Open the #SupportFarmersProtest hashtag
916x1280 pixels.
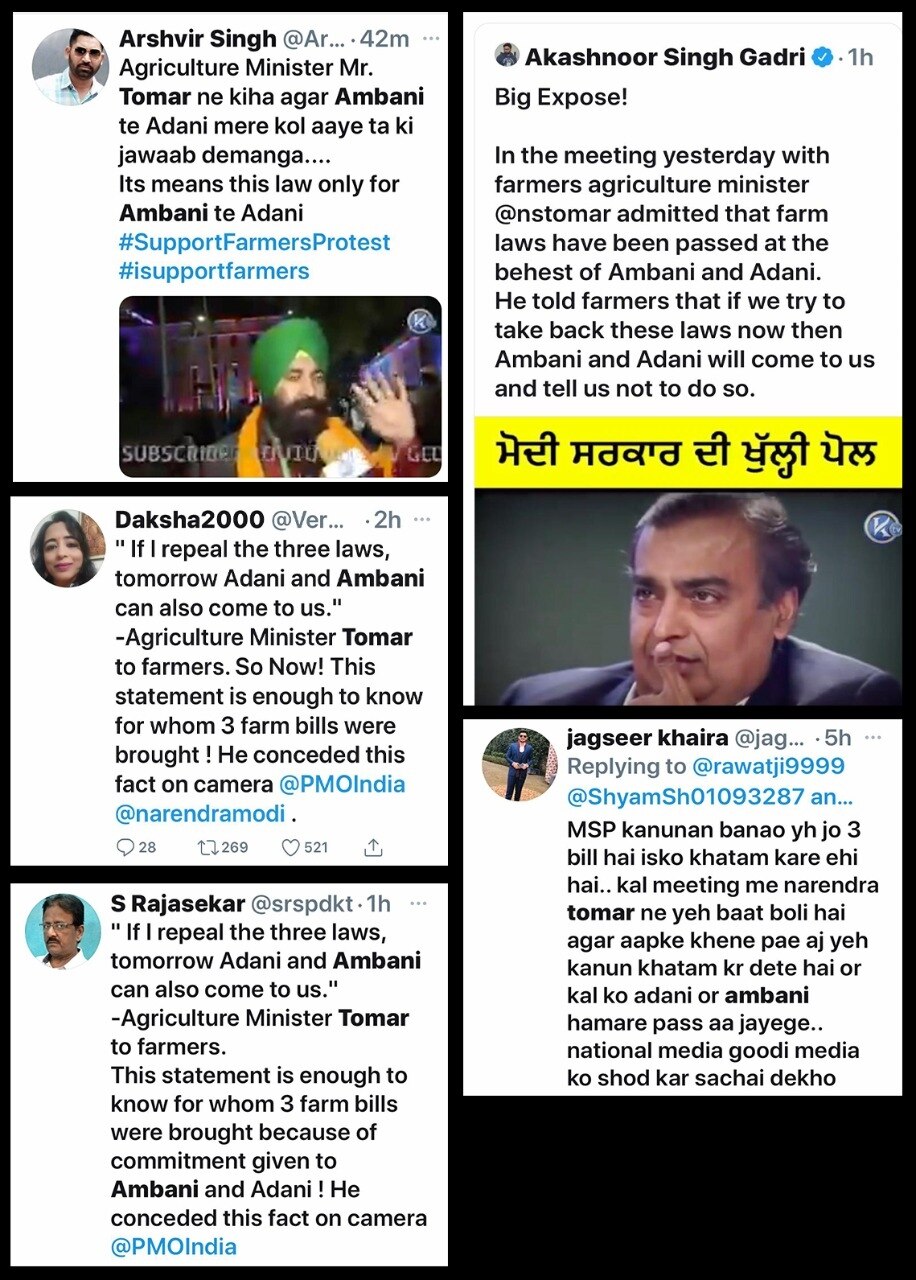click(255, 242)
